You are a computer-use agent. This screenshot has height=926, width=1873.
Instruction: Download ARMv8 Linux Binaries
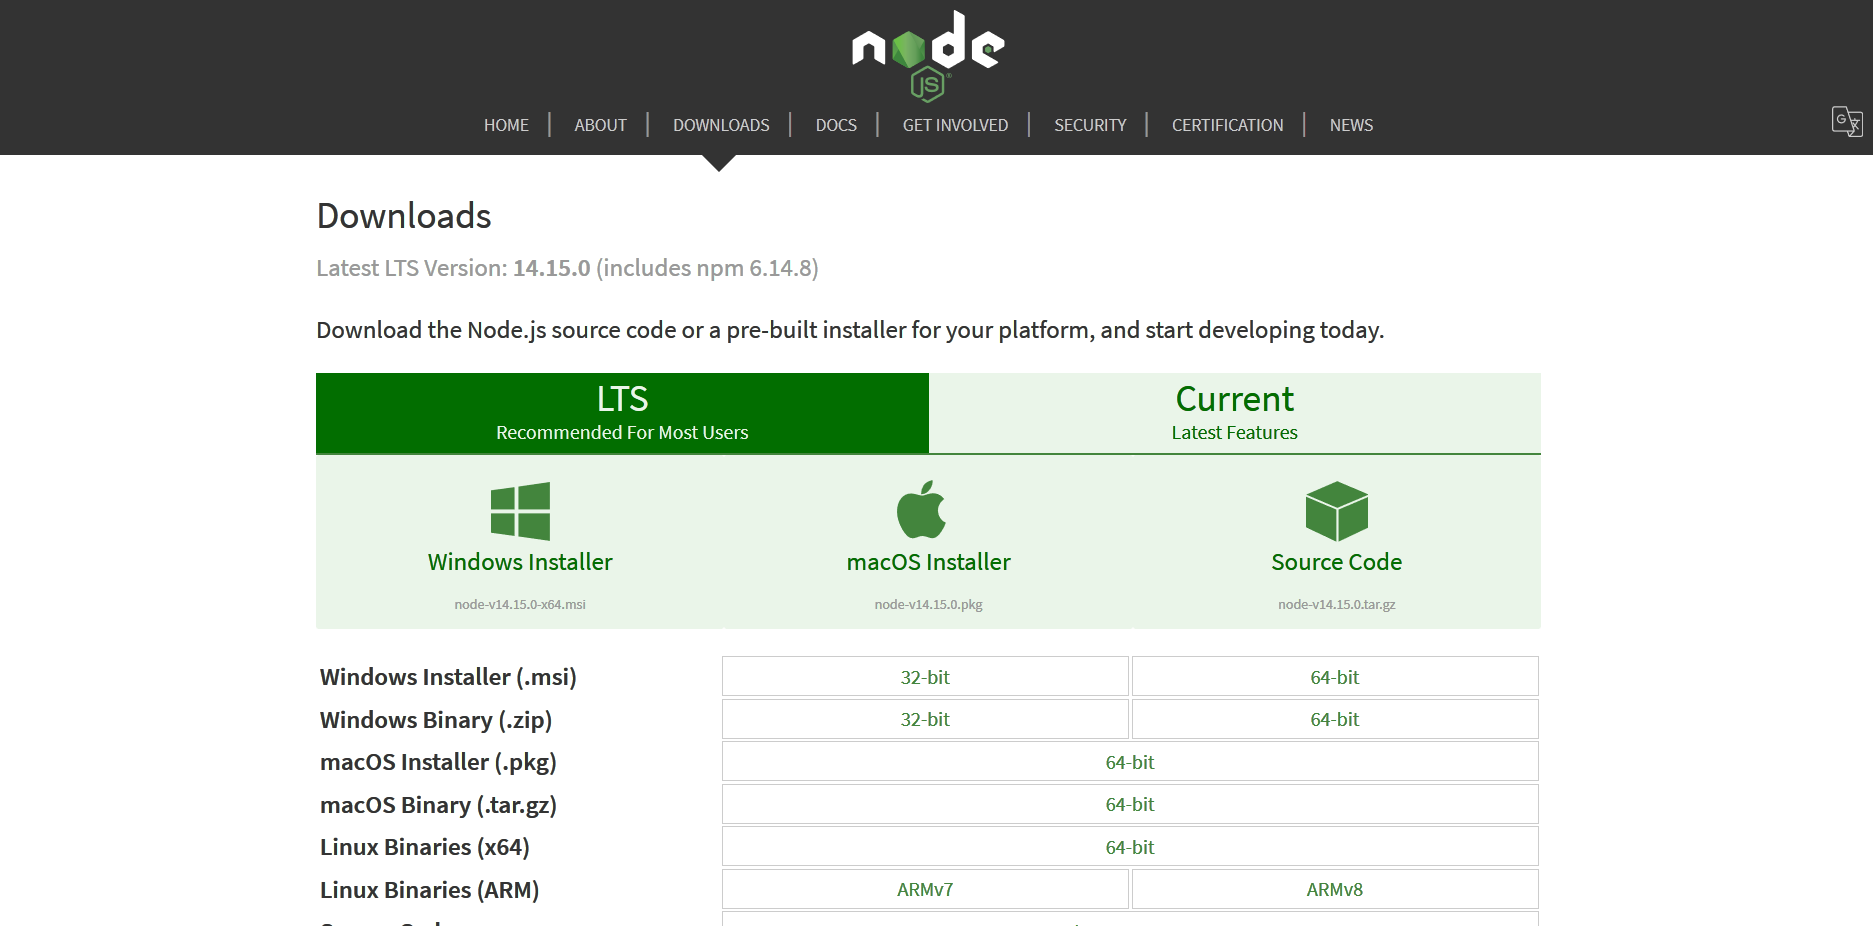coord(1335,889)
